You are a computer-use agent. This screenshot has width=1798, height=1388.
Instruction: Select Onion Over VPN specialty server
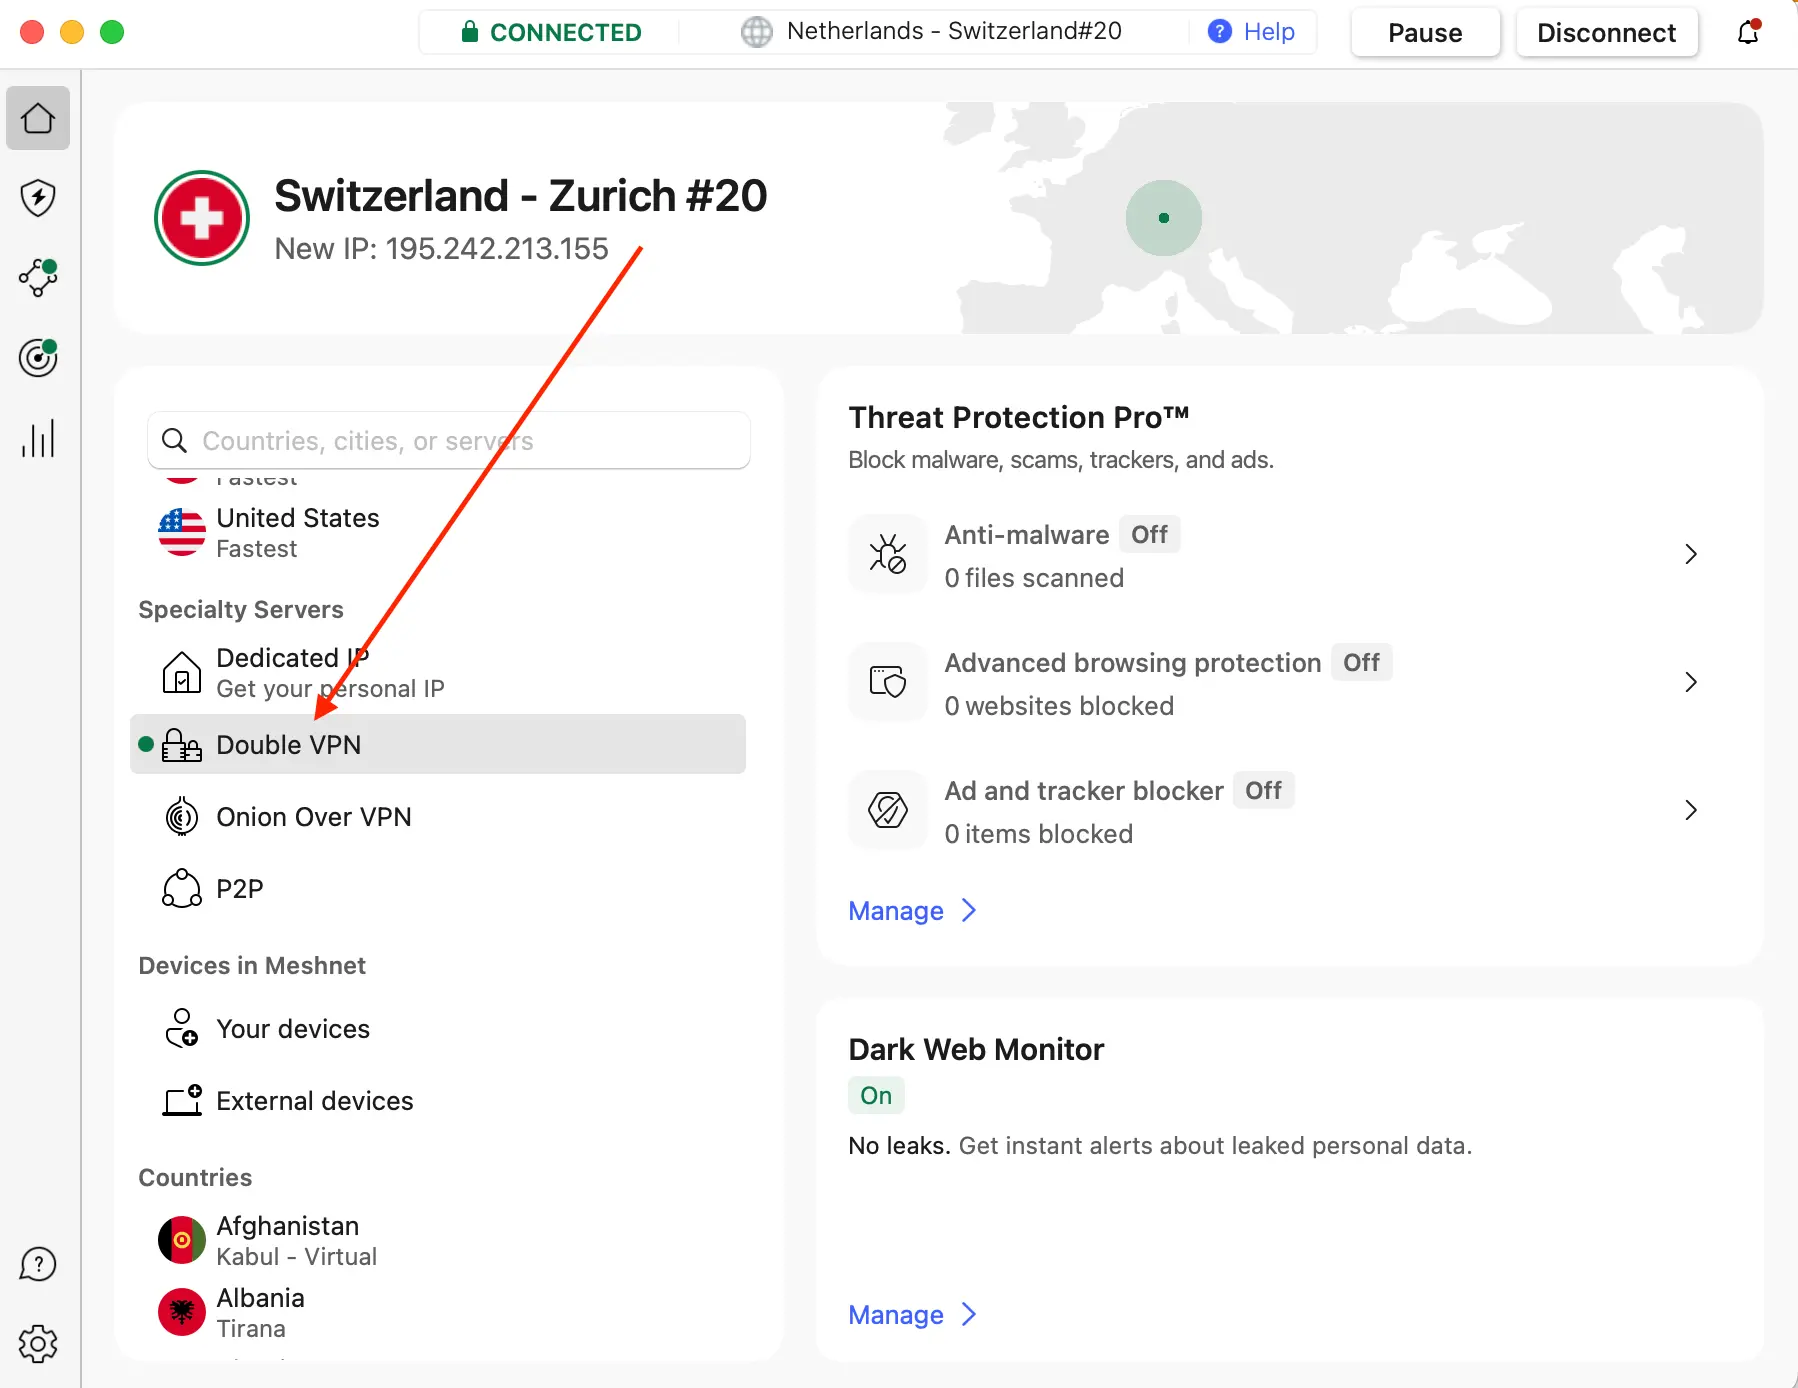click(x=313, y=817)
